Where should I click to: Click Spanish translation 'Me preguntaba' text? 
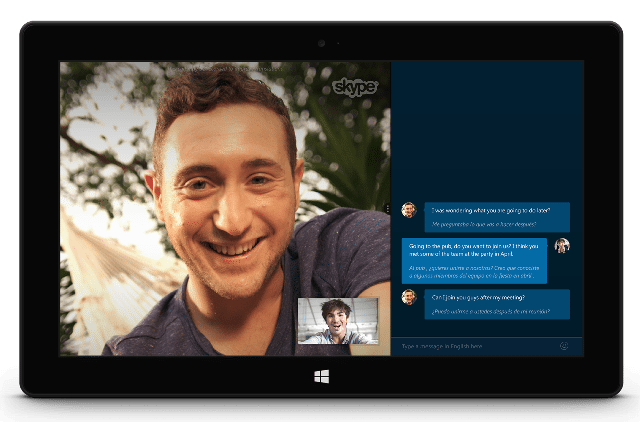point(485,223)
